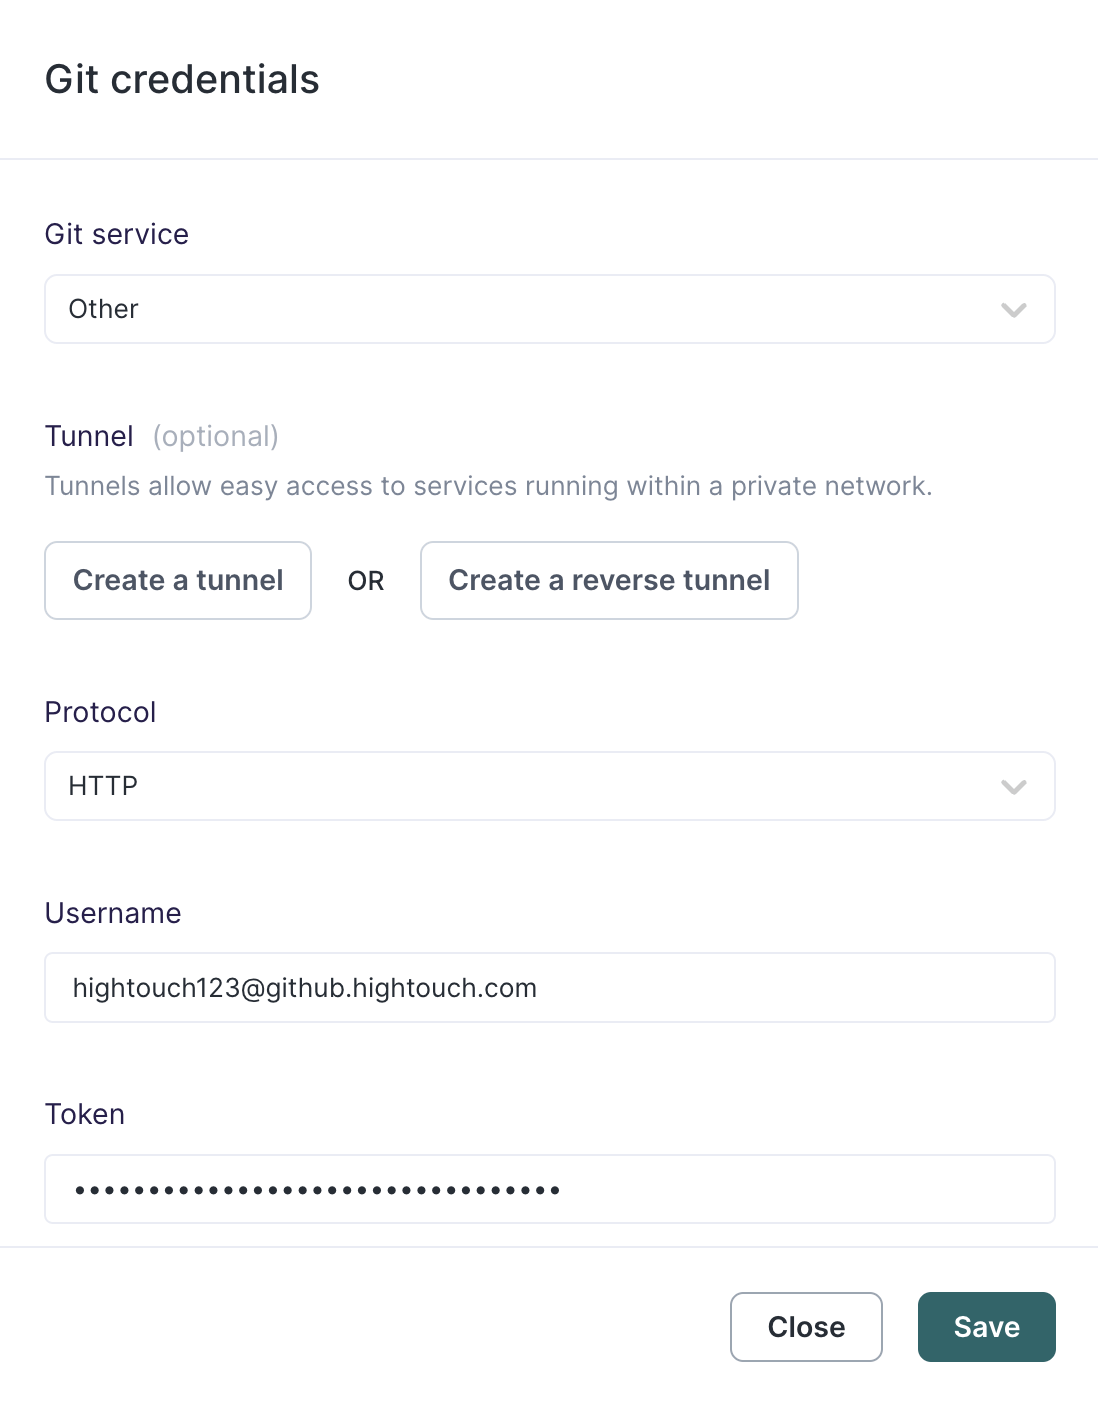
Task: Open the Protocol dropdown showing HTTP
Action: click(549, 786)
